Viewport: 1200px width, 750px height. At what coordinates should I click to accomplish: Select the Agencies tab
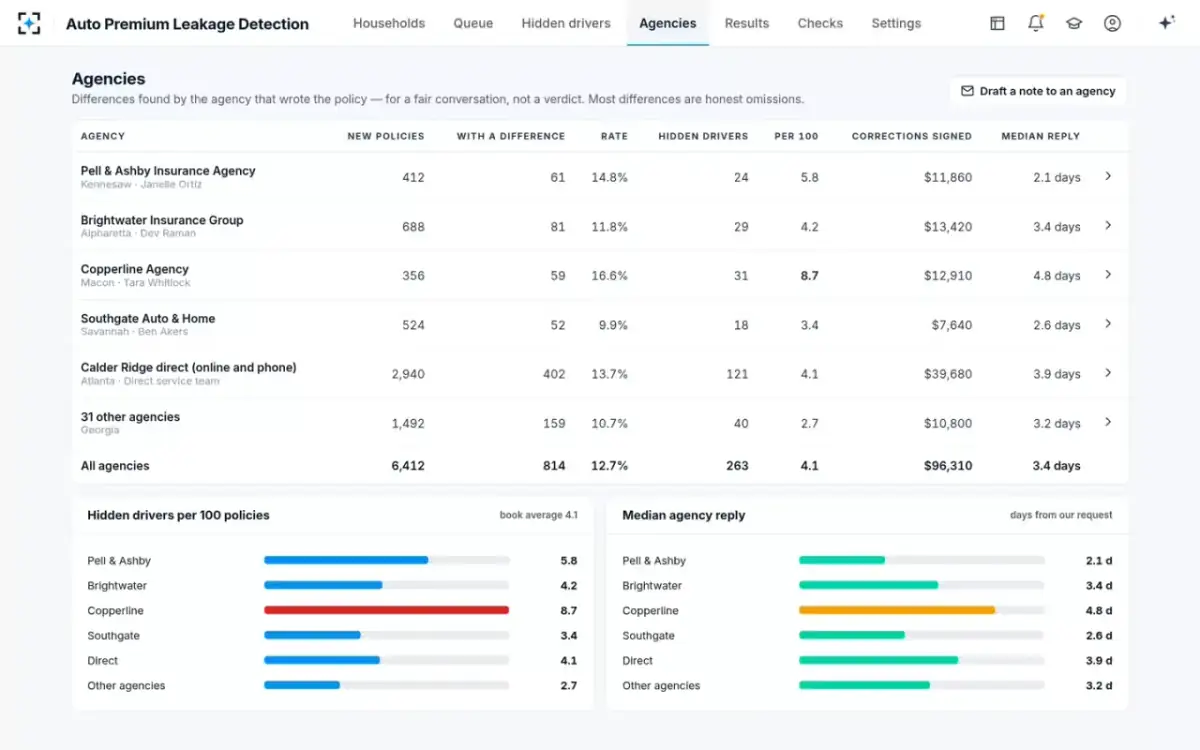tap(668, 23)
